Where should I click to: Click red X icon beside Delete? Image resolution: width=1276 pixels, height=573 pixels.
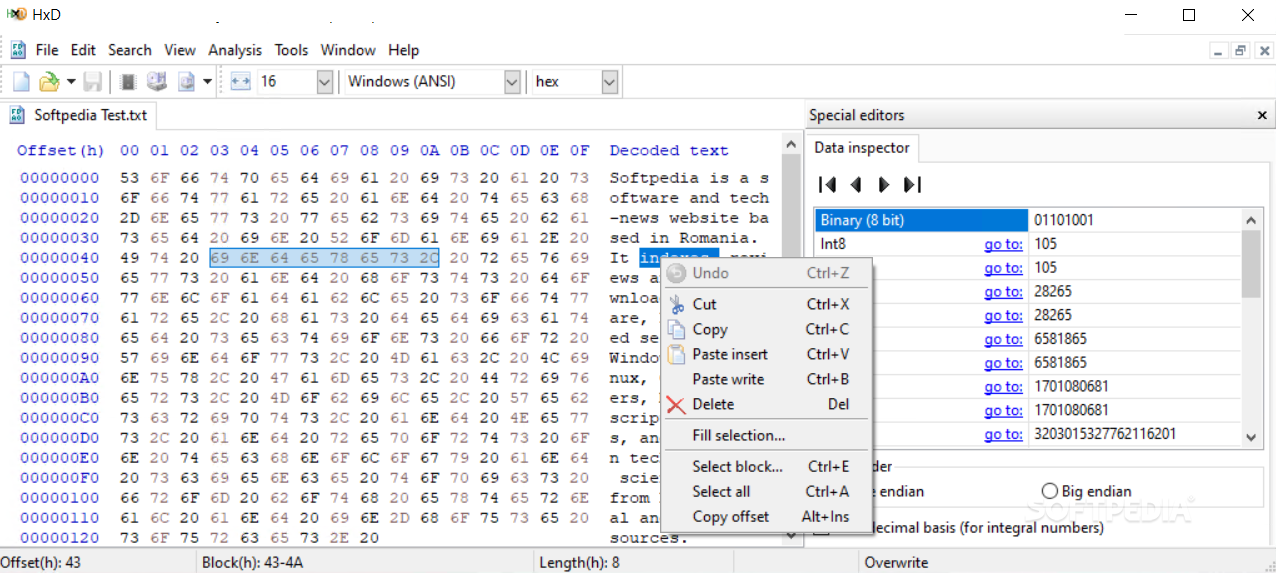pos(676,404)
